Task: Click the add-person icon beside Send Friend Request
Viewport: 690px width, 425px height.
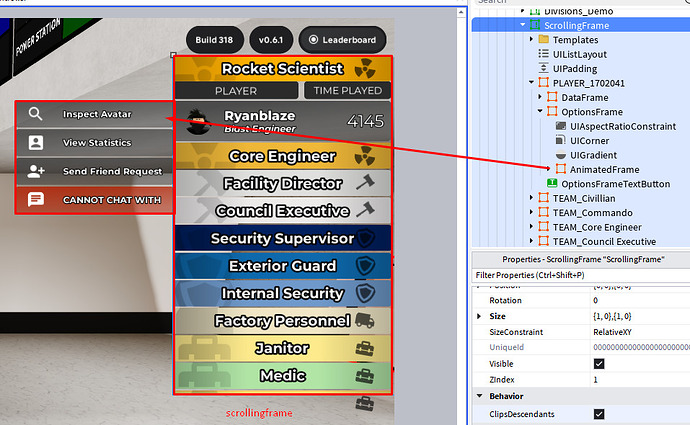Action: 36,171
